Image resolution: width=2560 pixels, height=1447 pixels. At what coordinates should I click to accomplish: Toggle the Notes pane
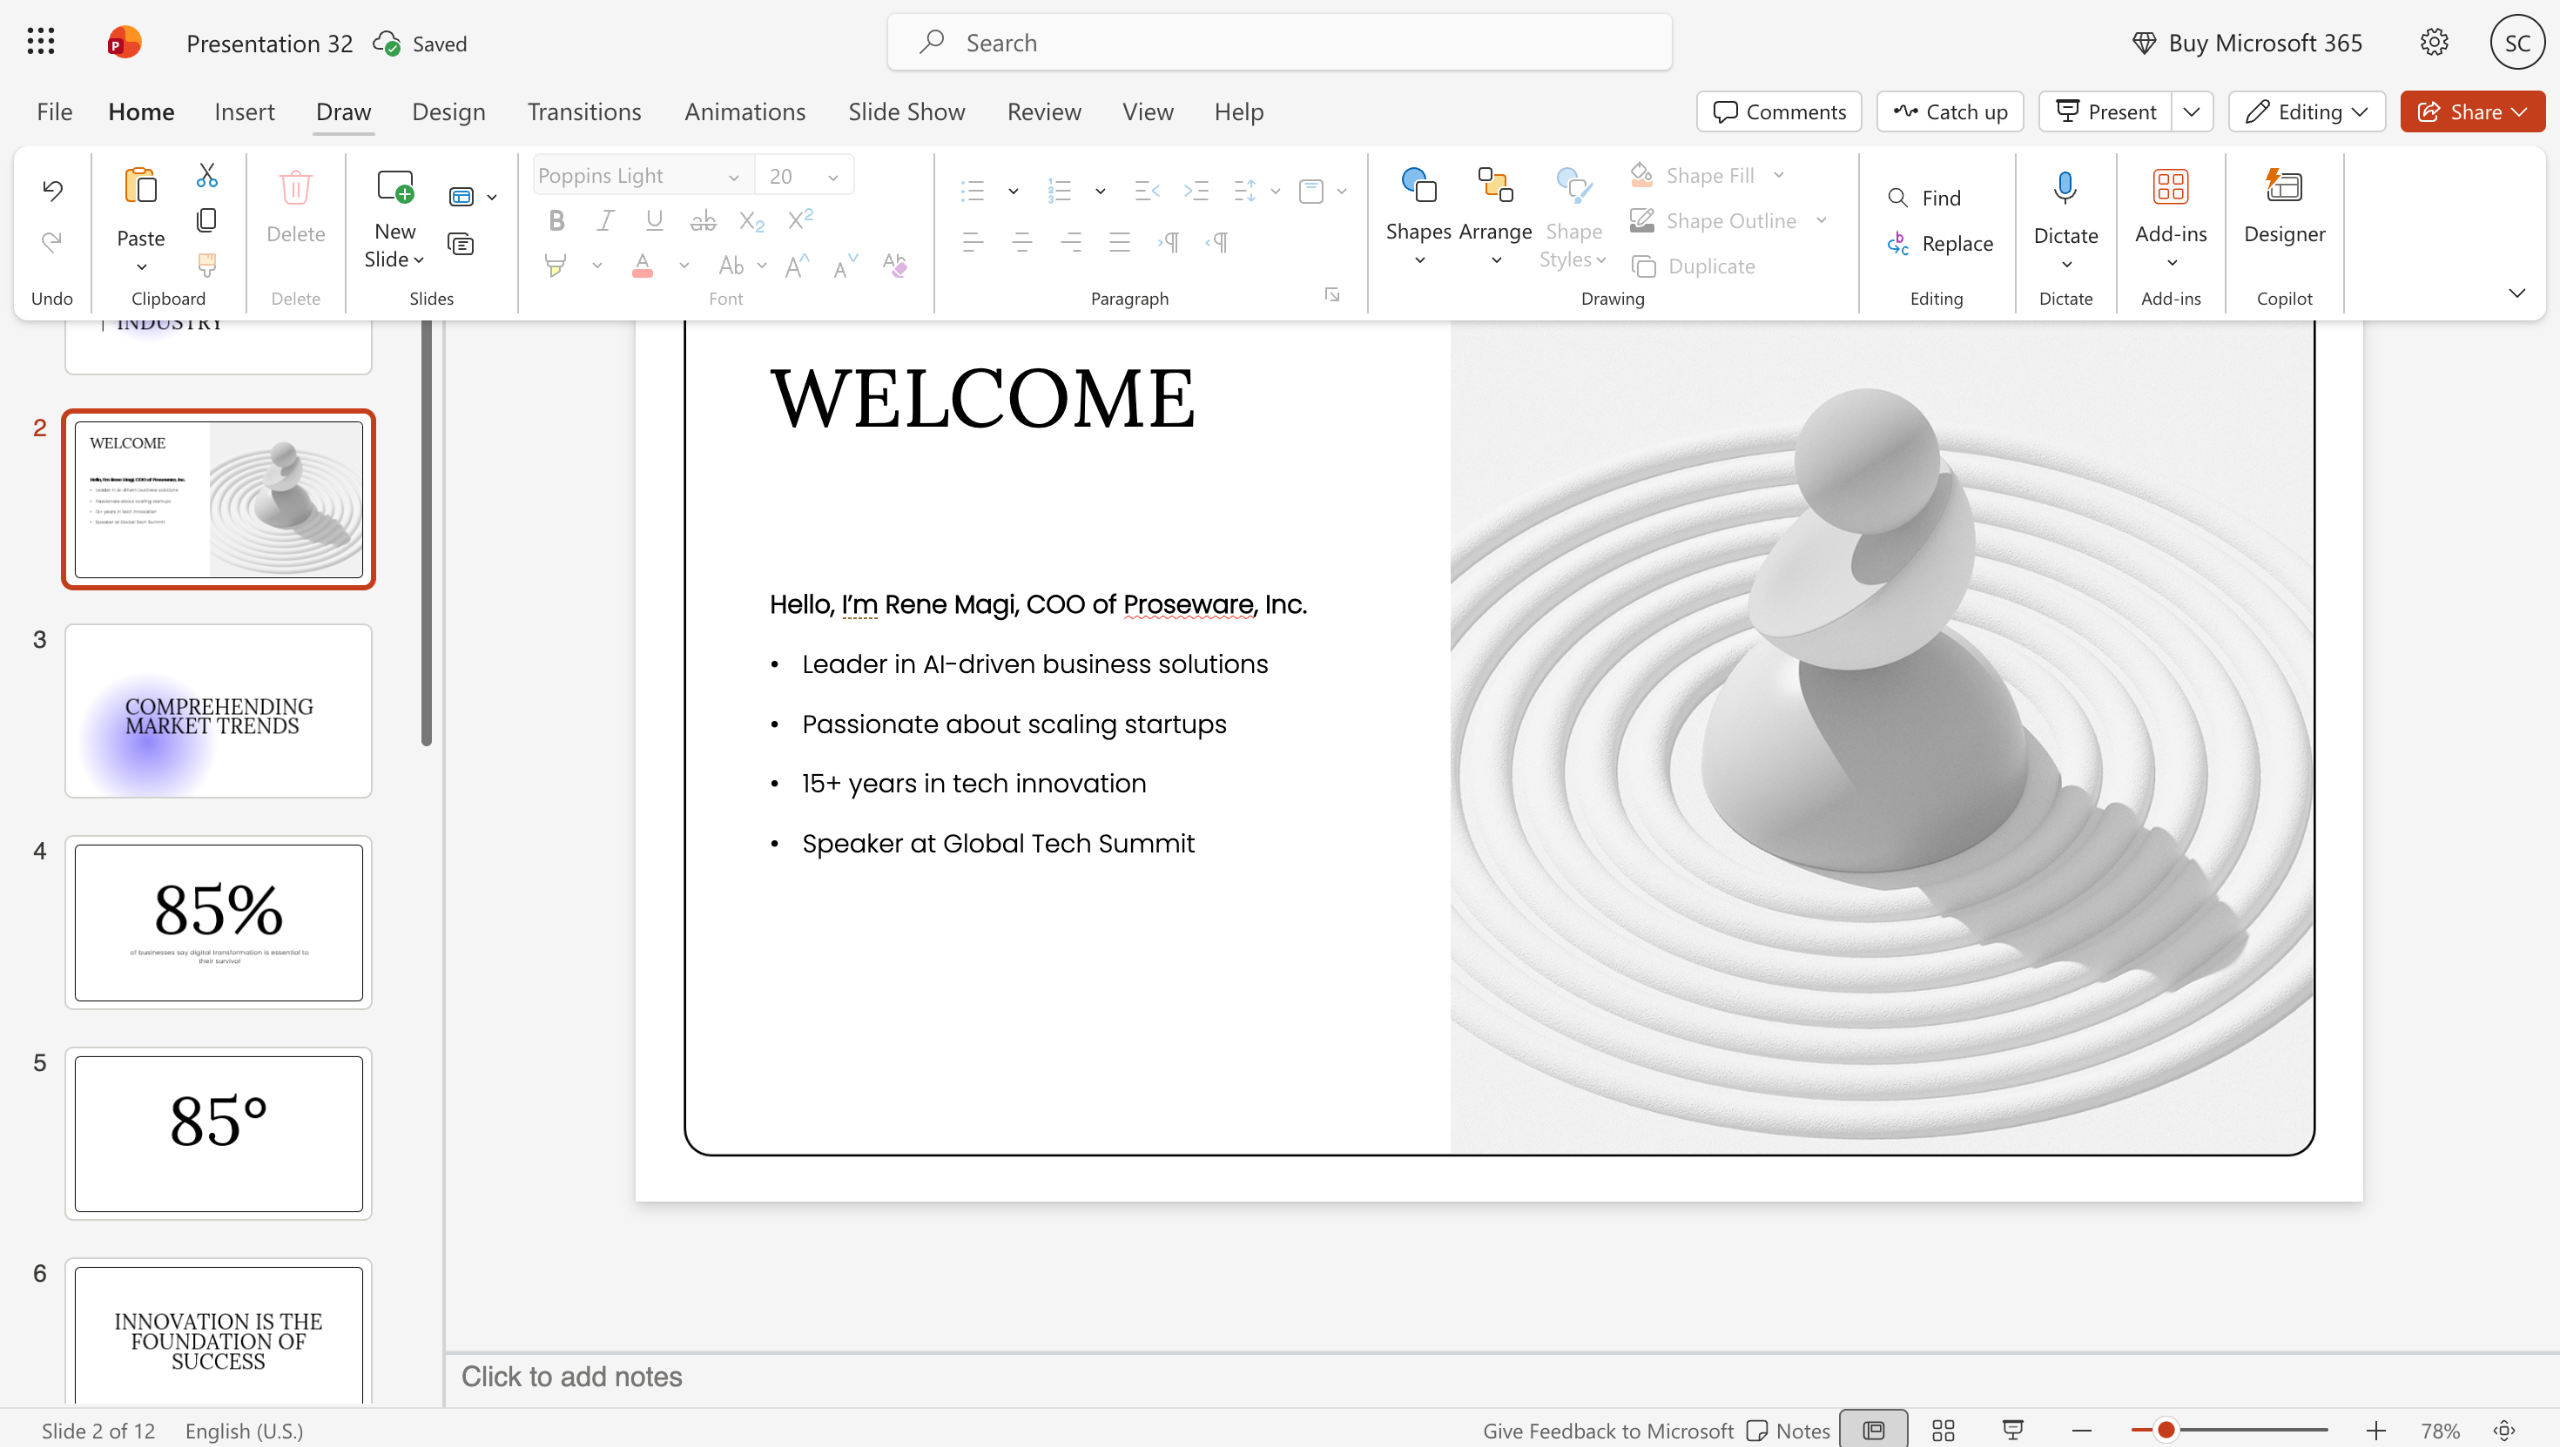coord(1789,1430)
